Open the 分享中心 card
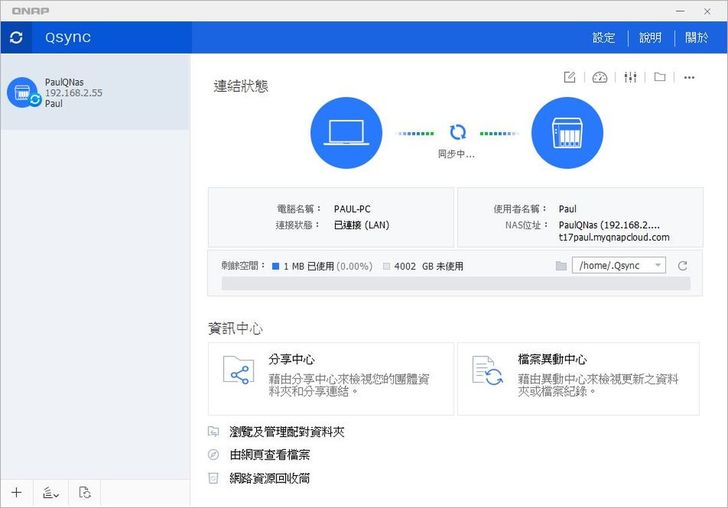This screenshot has width=728, height=508. pyautogui.click(x=330, y=378)
